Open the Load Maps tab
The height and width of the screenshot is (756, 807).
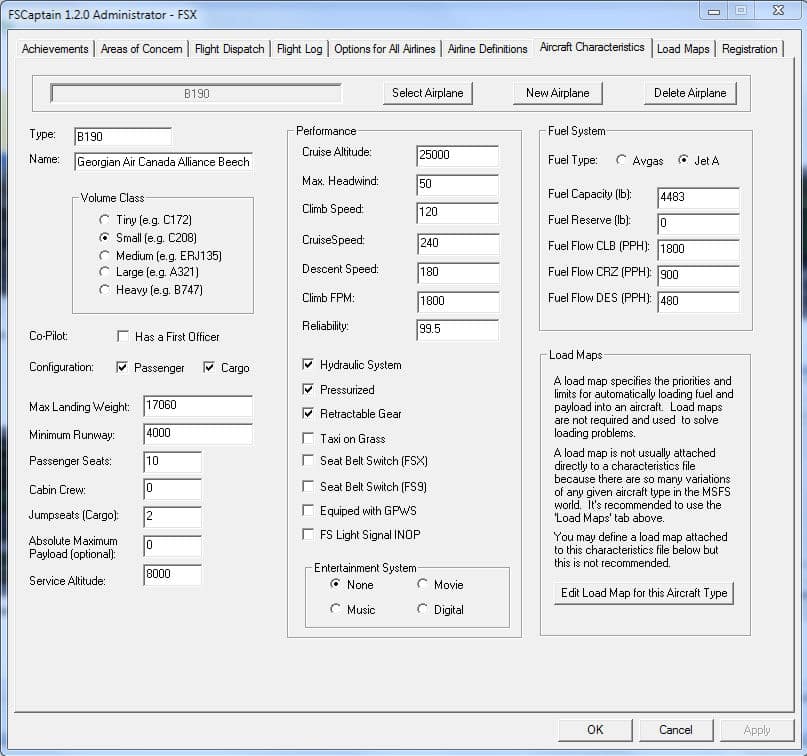(682, 49)
